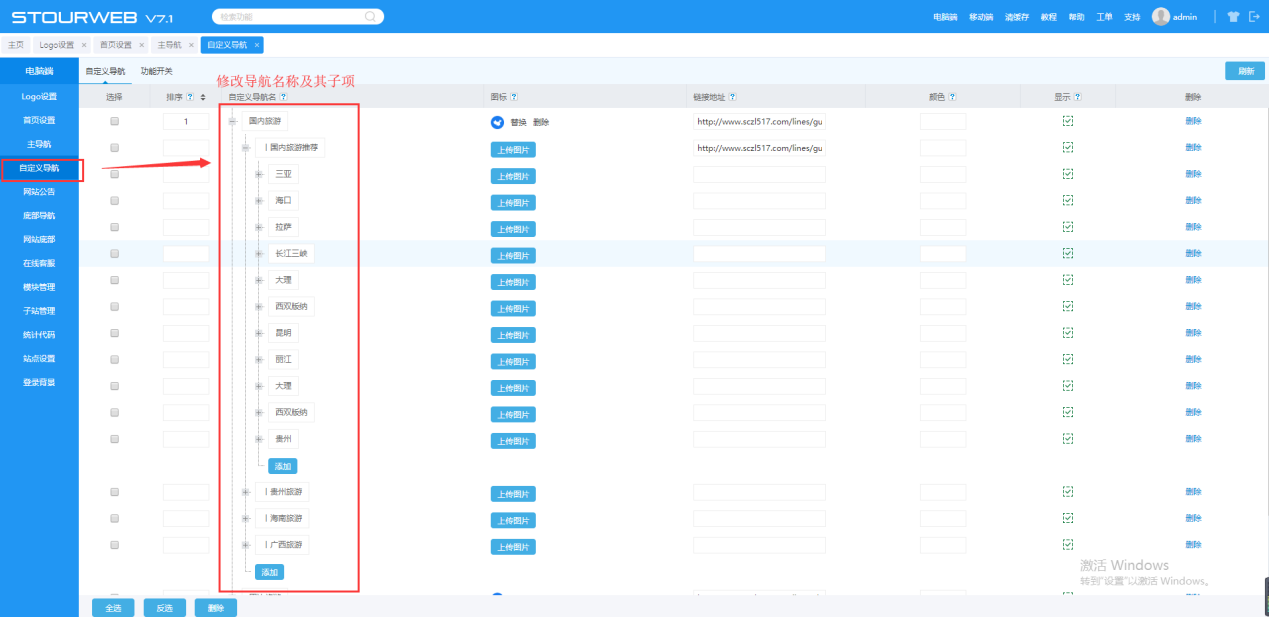Click the help icon next to 链接地址

[x=733, y=97]
